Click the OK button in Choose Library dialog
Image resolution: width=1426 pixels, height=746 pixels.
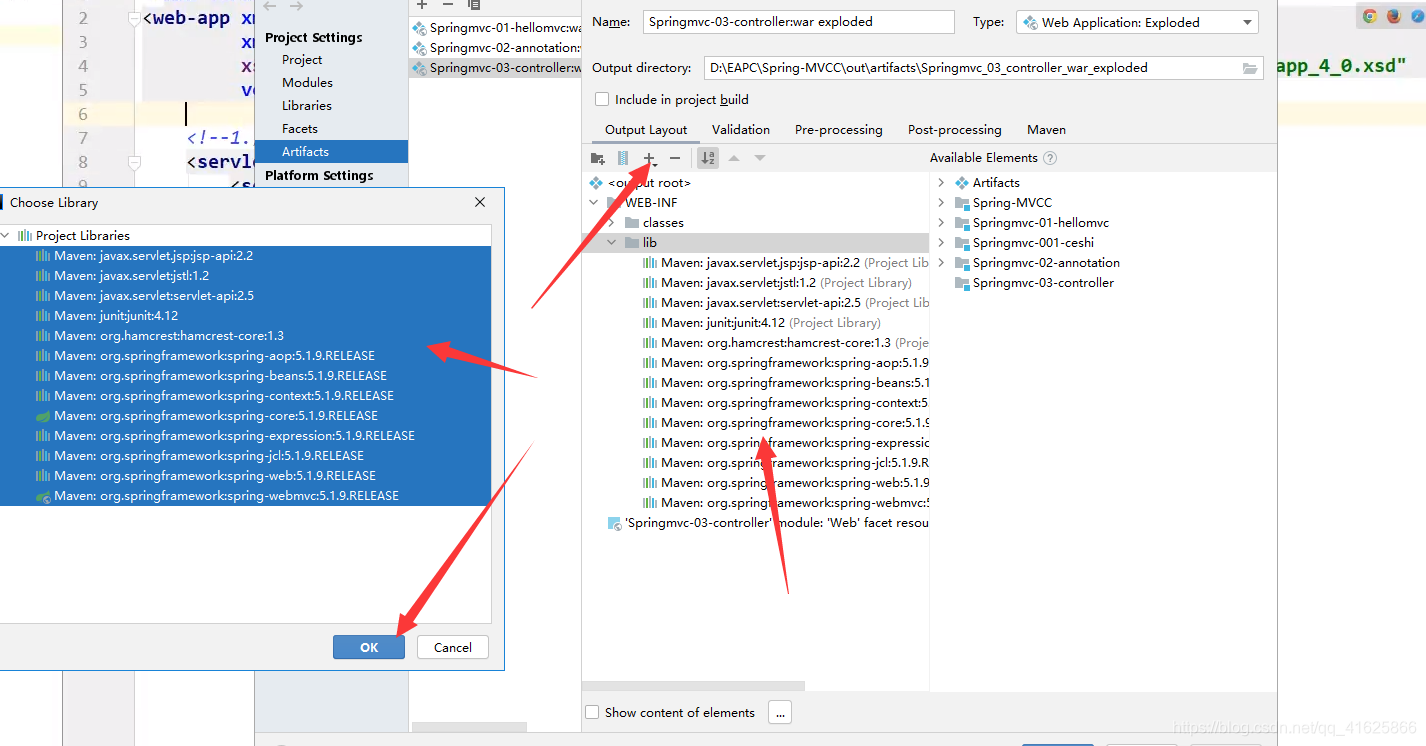pyautogui.click(x=368, y=646)
